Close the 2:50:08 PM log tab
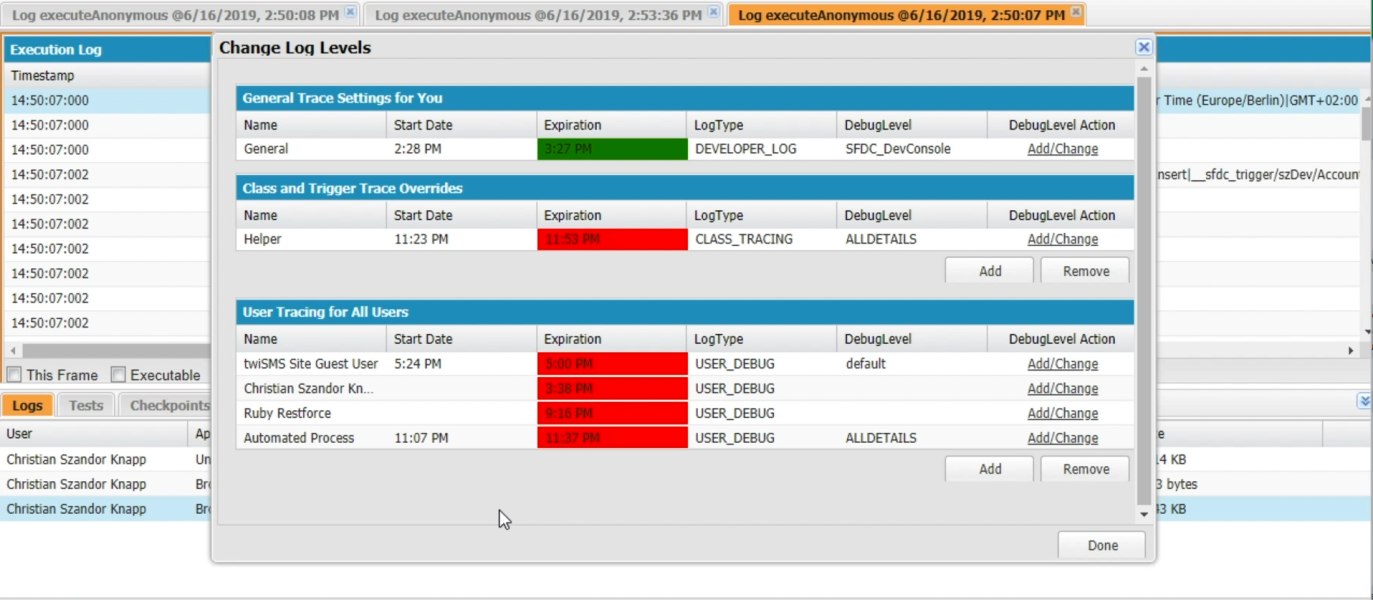The width and height of the screenshot is (1373, 600). click(350, 13)
